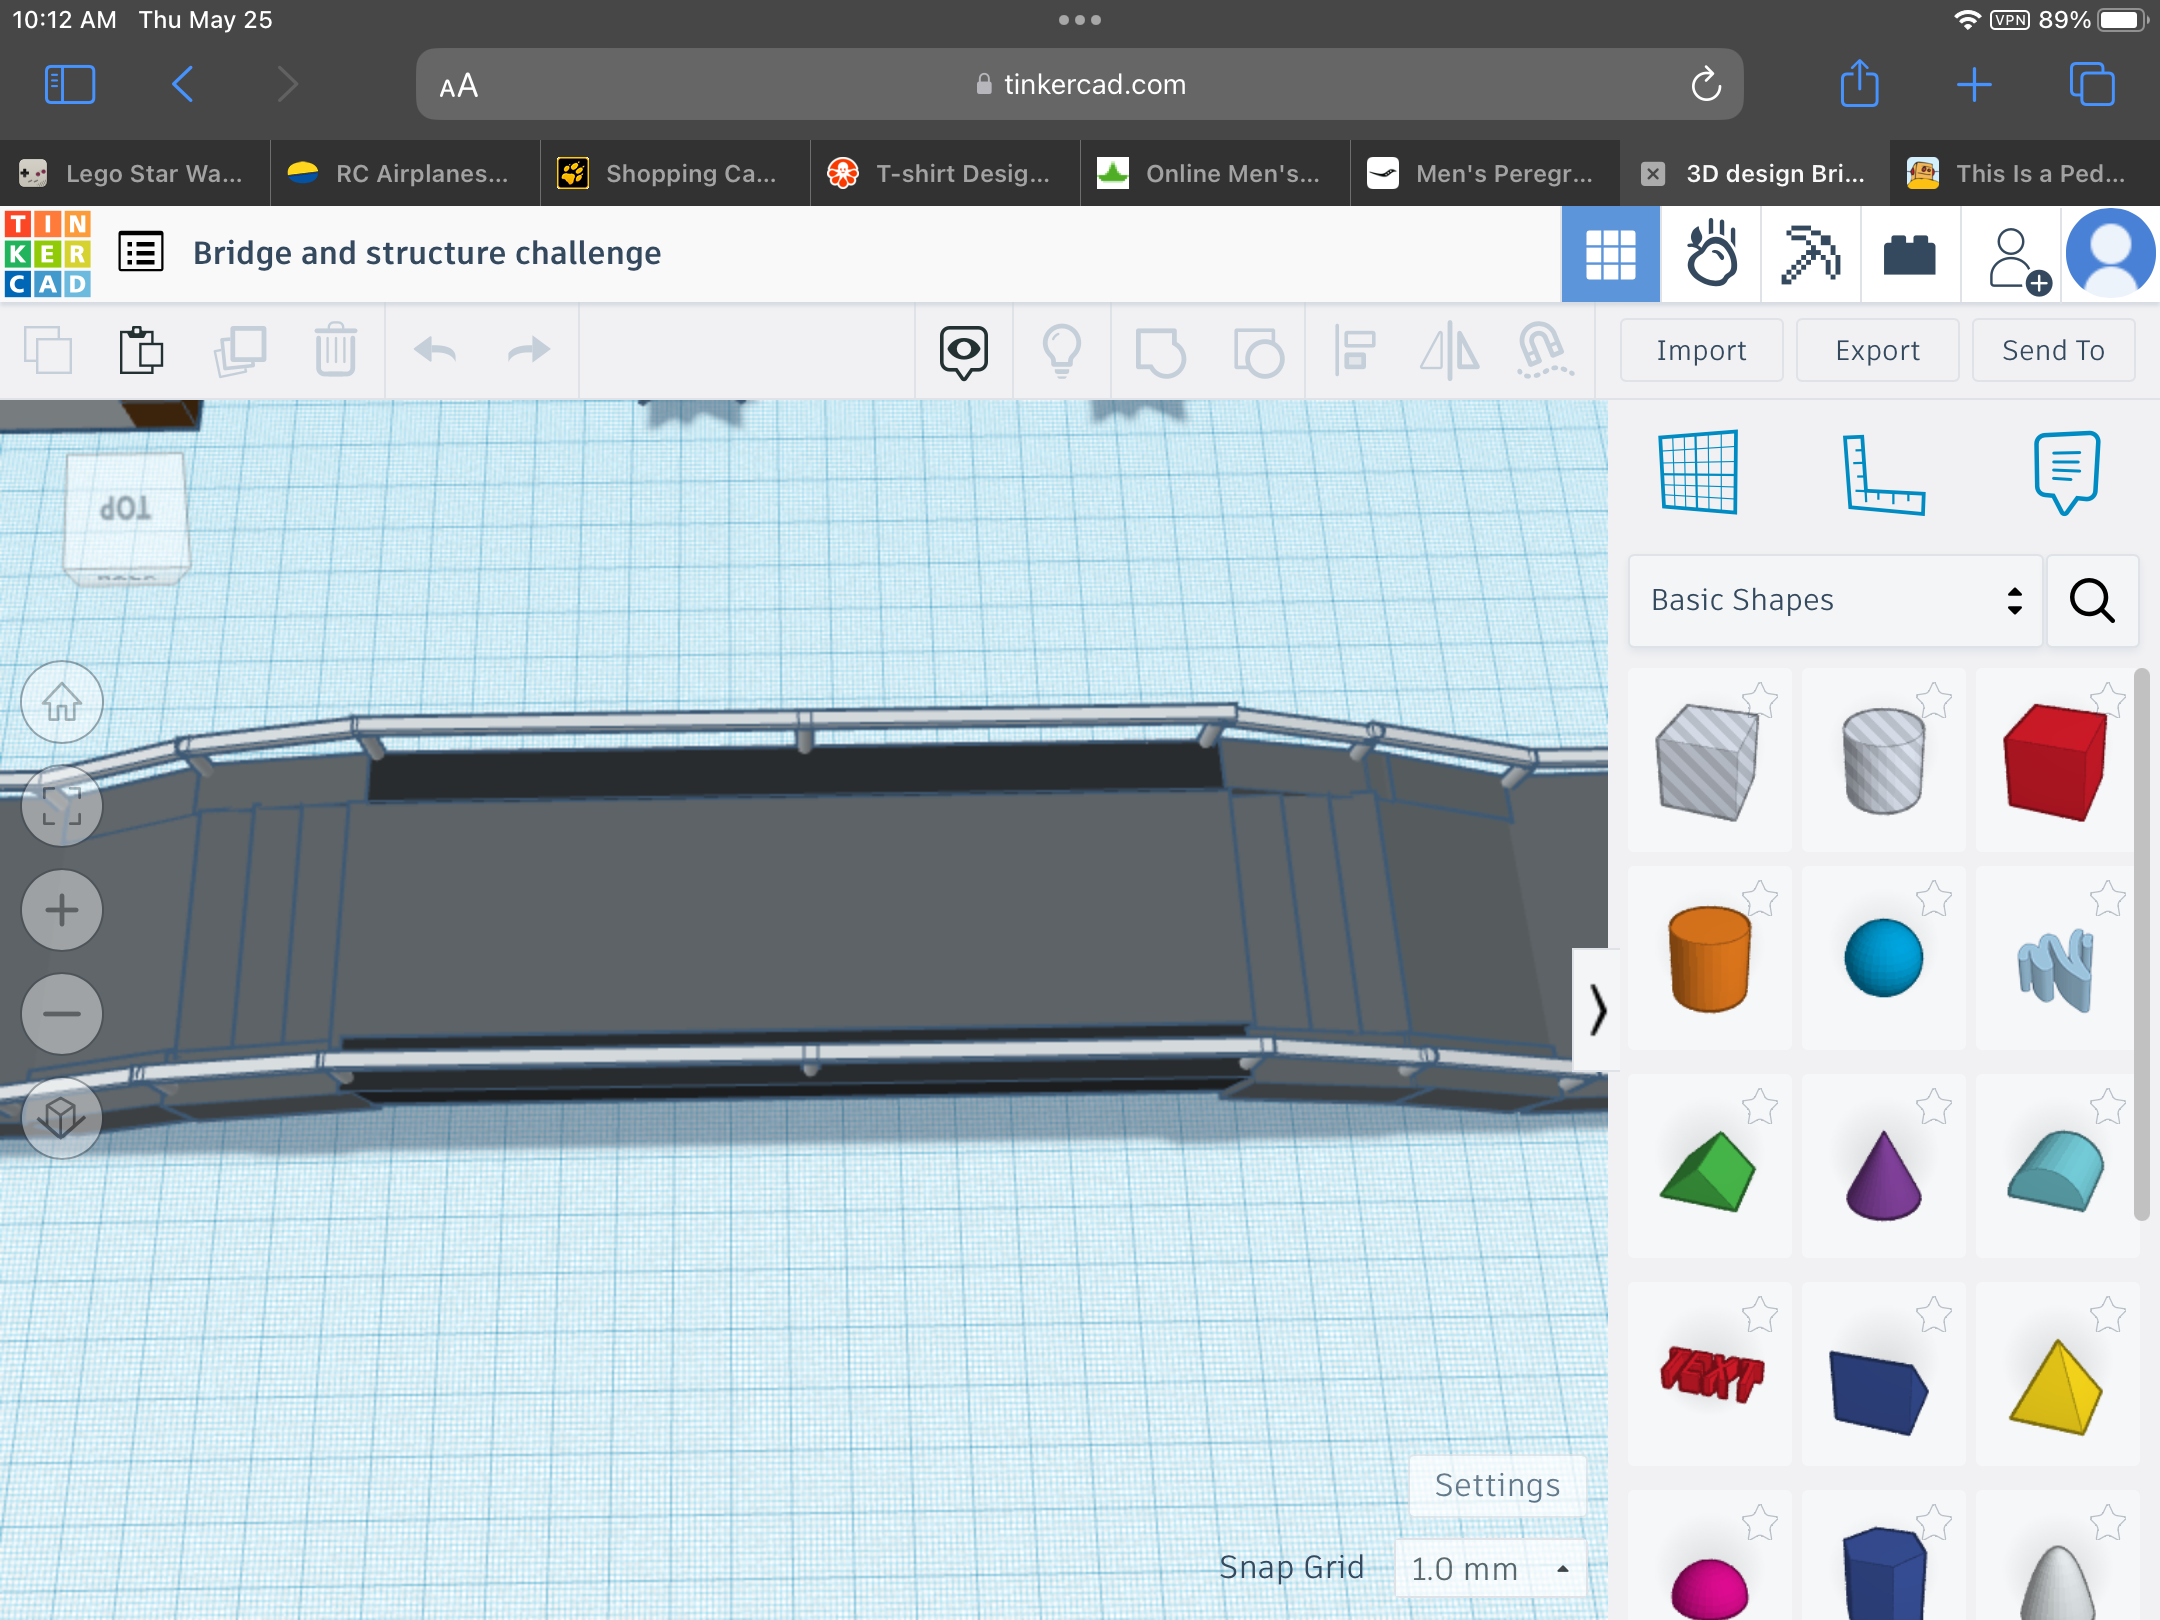Screen dimensions: 2160x1620
Task: Select the 3D design grid view
Action: [x=1610, y=254]
